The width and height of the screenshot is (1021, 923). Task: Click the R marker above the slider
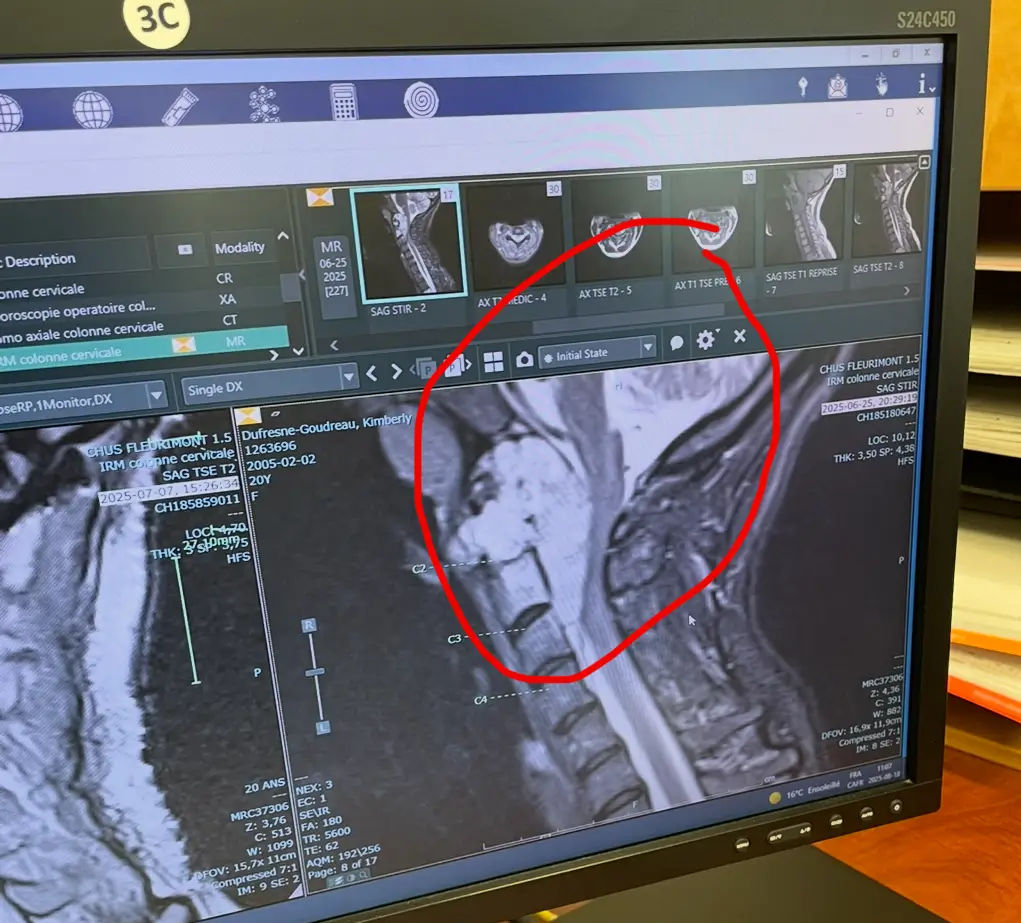(x=309, y=625)
